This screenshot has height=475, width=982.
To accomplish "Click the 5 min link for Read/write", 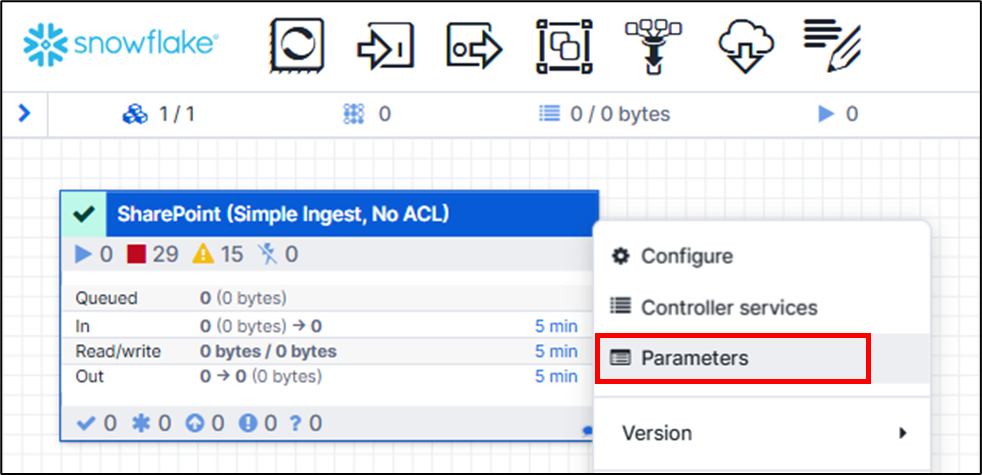I will pos(556,352).
